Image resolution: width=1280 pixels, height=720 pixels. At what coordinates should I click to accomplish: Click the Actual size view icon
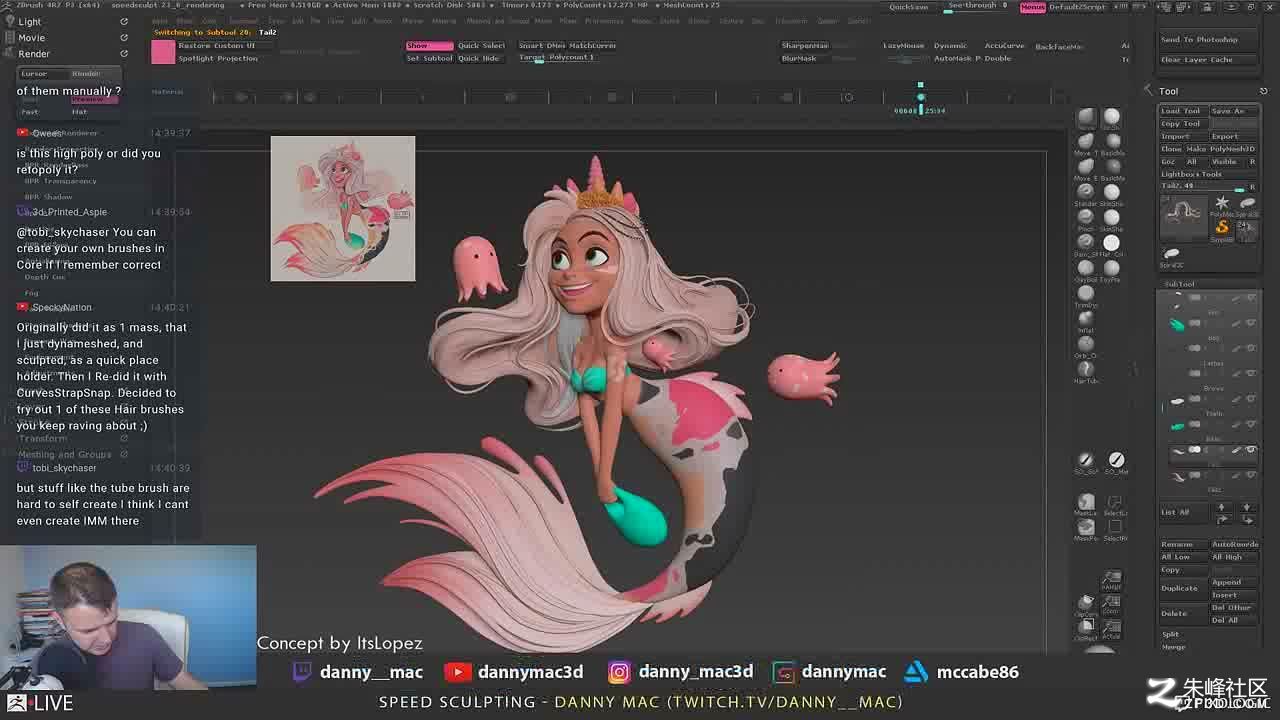coord(1112,627)
